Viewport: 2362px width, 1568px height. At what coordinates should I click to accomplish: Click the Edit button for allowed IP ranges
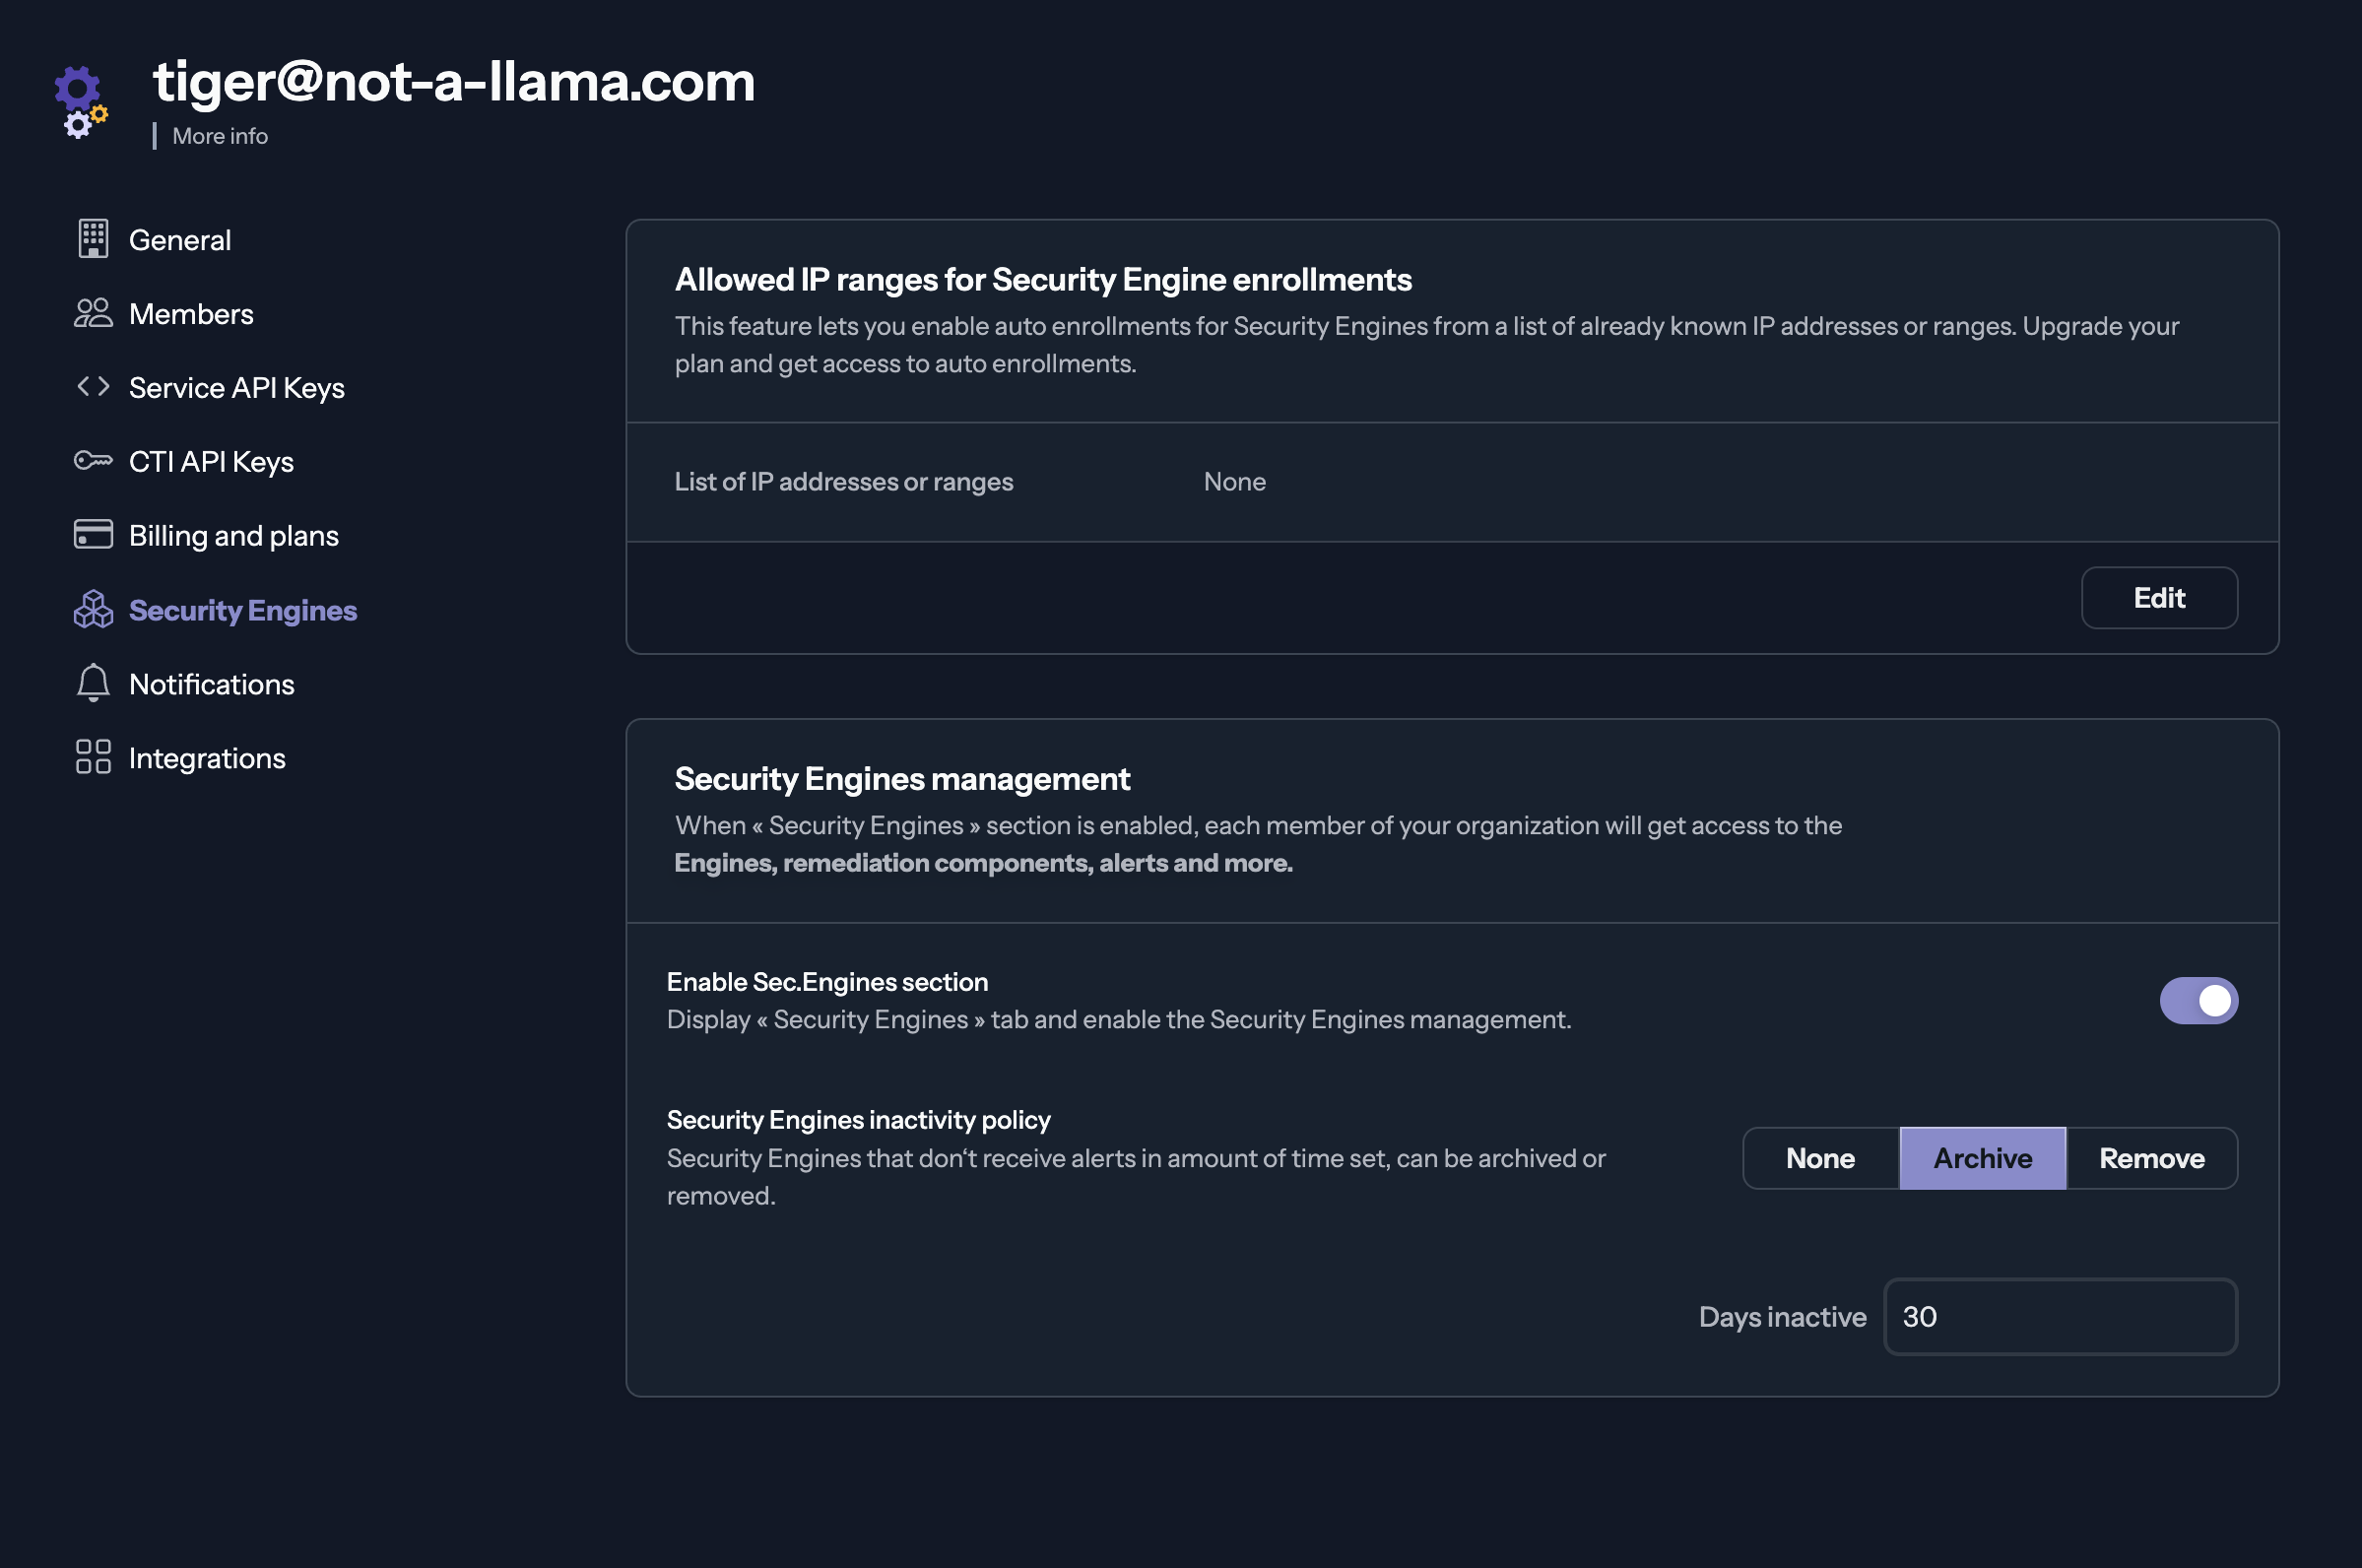pos(2159,597)
